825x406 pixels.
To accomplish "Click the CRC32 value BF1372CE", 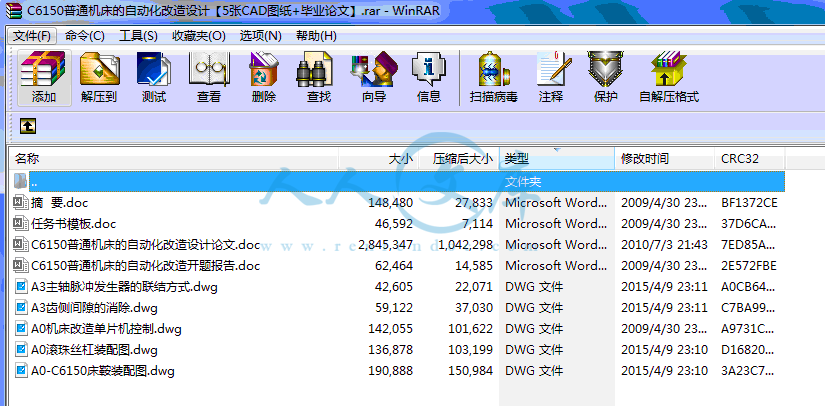I will pos(749,202).
